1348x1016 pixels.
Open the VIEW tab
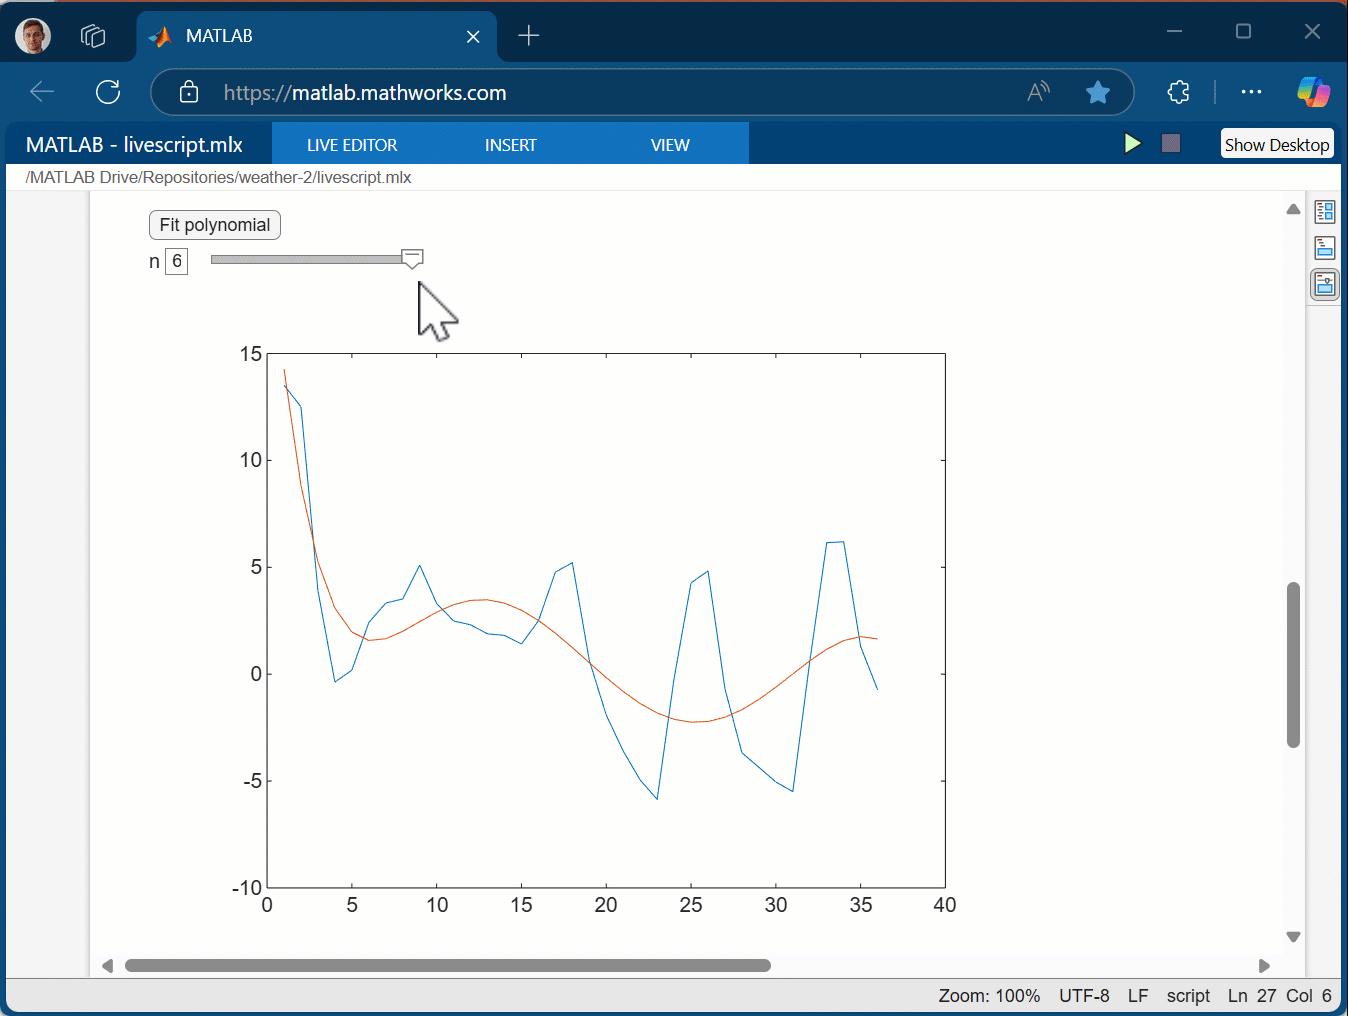coord(669,145)
